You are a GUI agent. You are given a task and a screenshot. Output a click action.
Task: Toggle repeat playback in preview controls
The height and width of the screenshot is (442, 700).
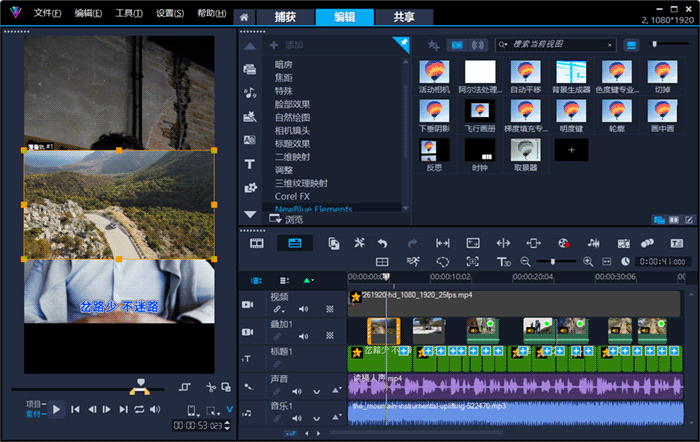click(x=139, y=409)
